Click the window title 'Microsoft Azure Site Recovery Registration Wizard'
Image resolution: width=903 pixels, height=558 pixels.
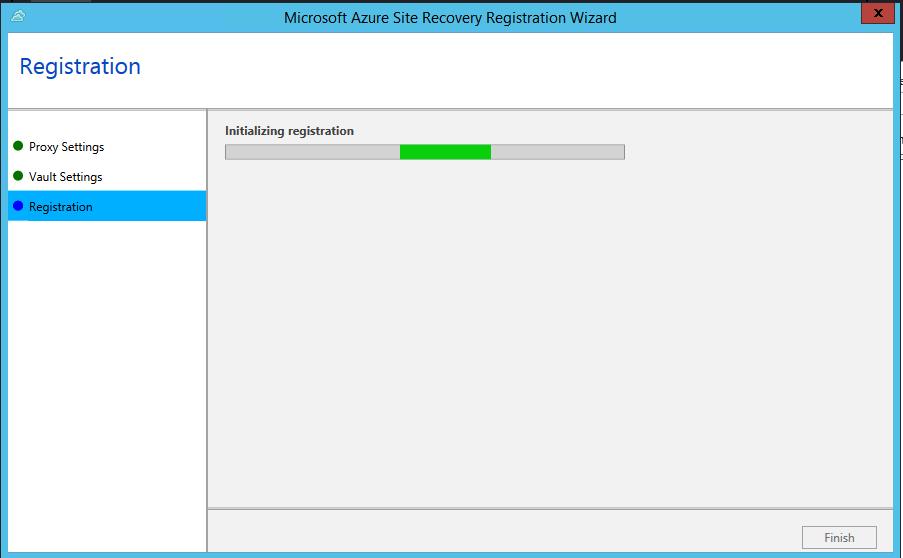(x=450, y=18)
